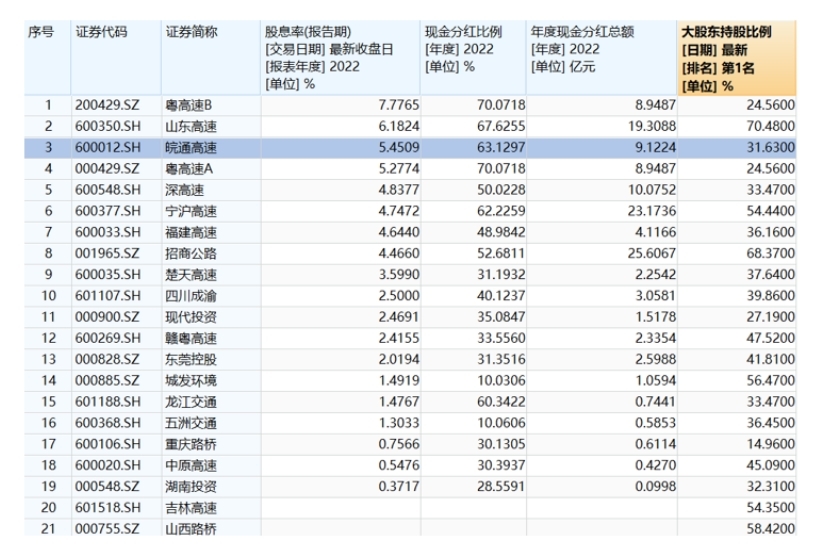The image size is (815, 559).
Task: Click the 年度现金分红总额 column header
Action: click(602, 58)
